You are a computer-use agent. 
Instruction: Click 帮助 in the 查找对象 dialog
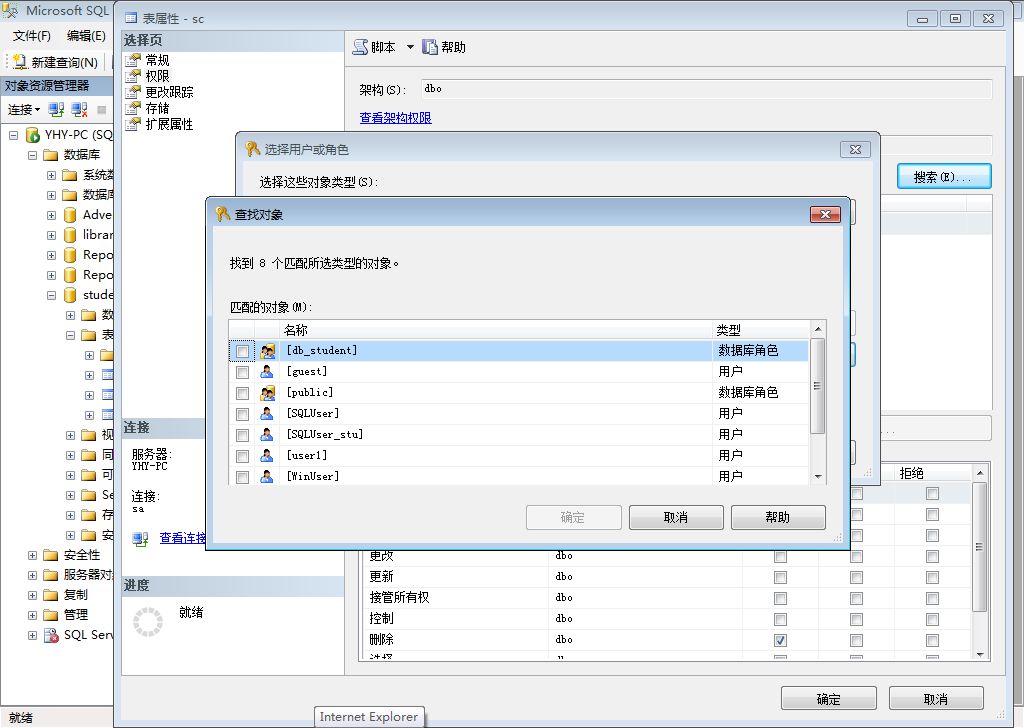pos(778,517)
